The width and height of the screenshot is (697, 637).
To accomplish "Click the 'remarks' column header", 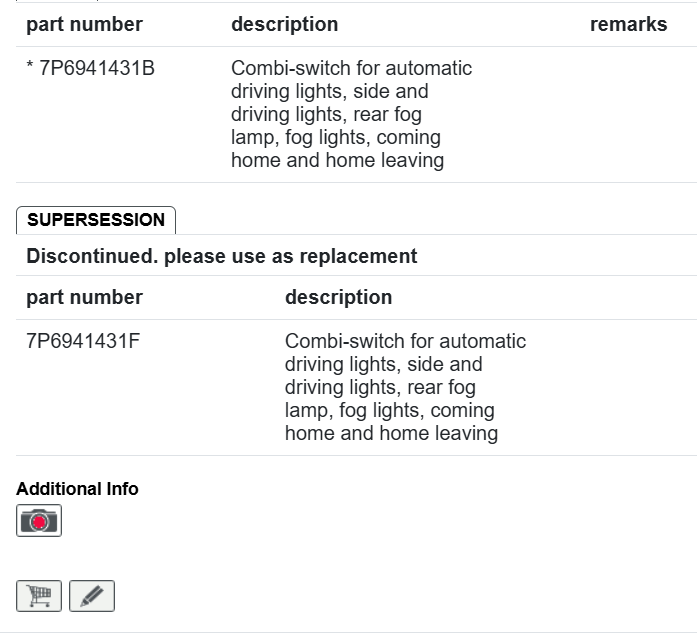I will coord(628,25).
